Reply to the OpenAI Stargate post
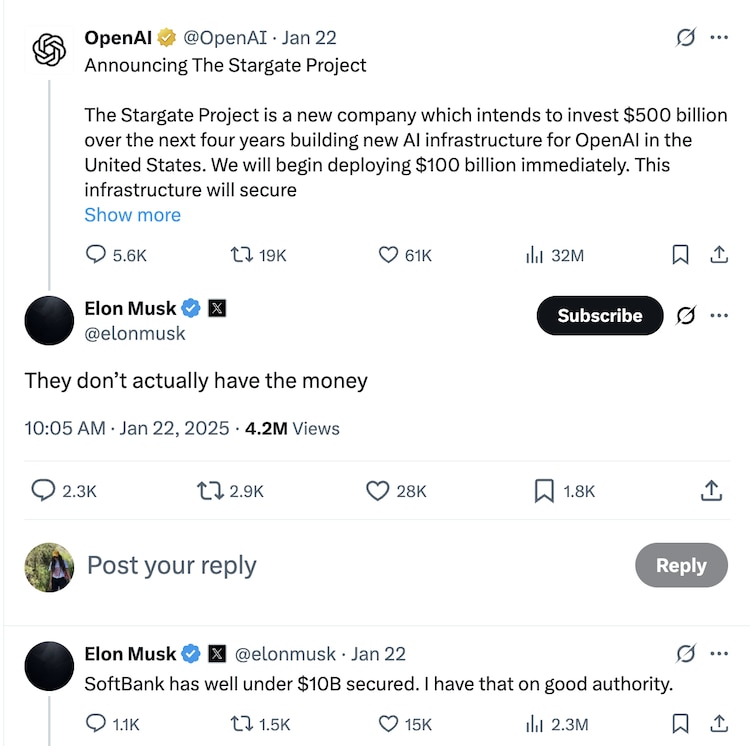The height and width of the screenshot is (746, 750). tap(97, 255)
